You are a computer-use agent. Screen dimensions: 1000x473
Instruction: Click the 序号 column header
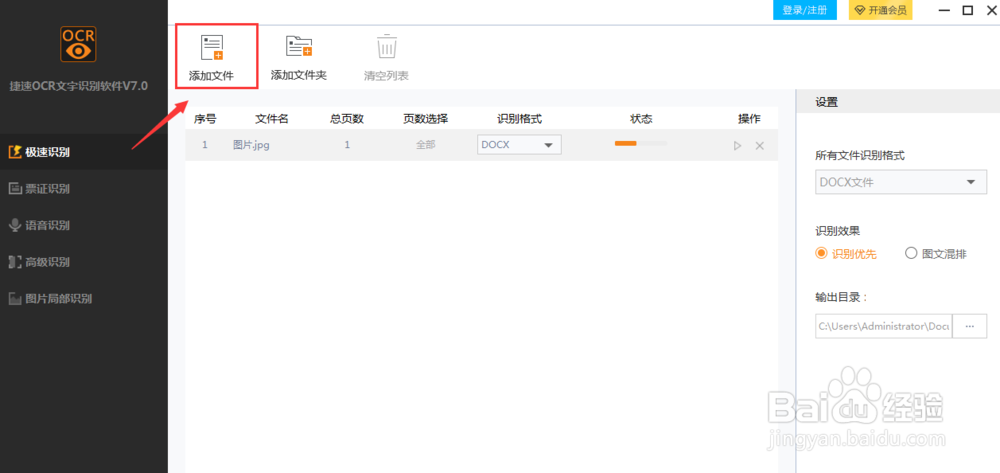(205, 119)
